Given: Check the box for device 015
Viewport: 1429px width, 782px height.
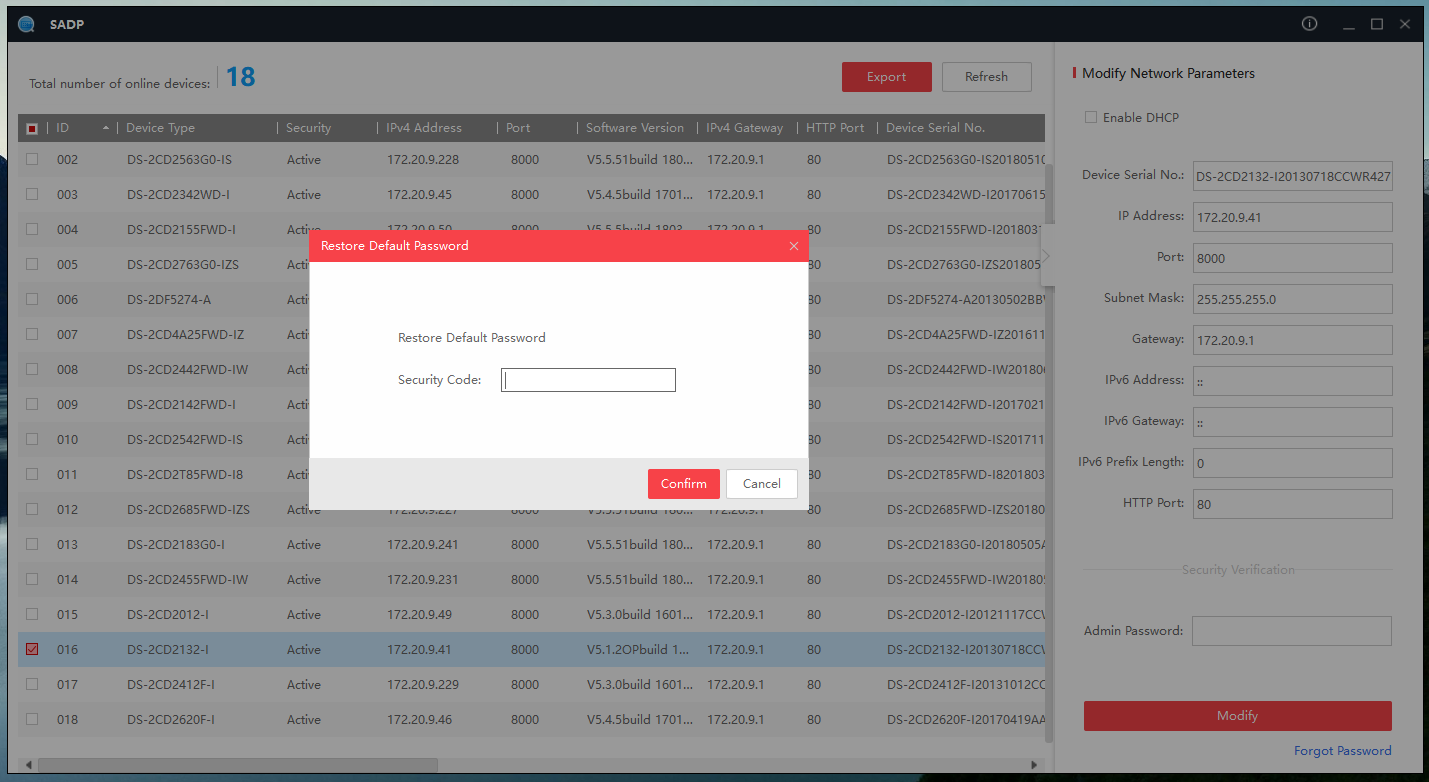Looking at the screenshot, I should coord(32,614).
